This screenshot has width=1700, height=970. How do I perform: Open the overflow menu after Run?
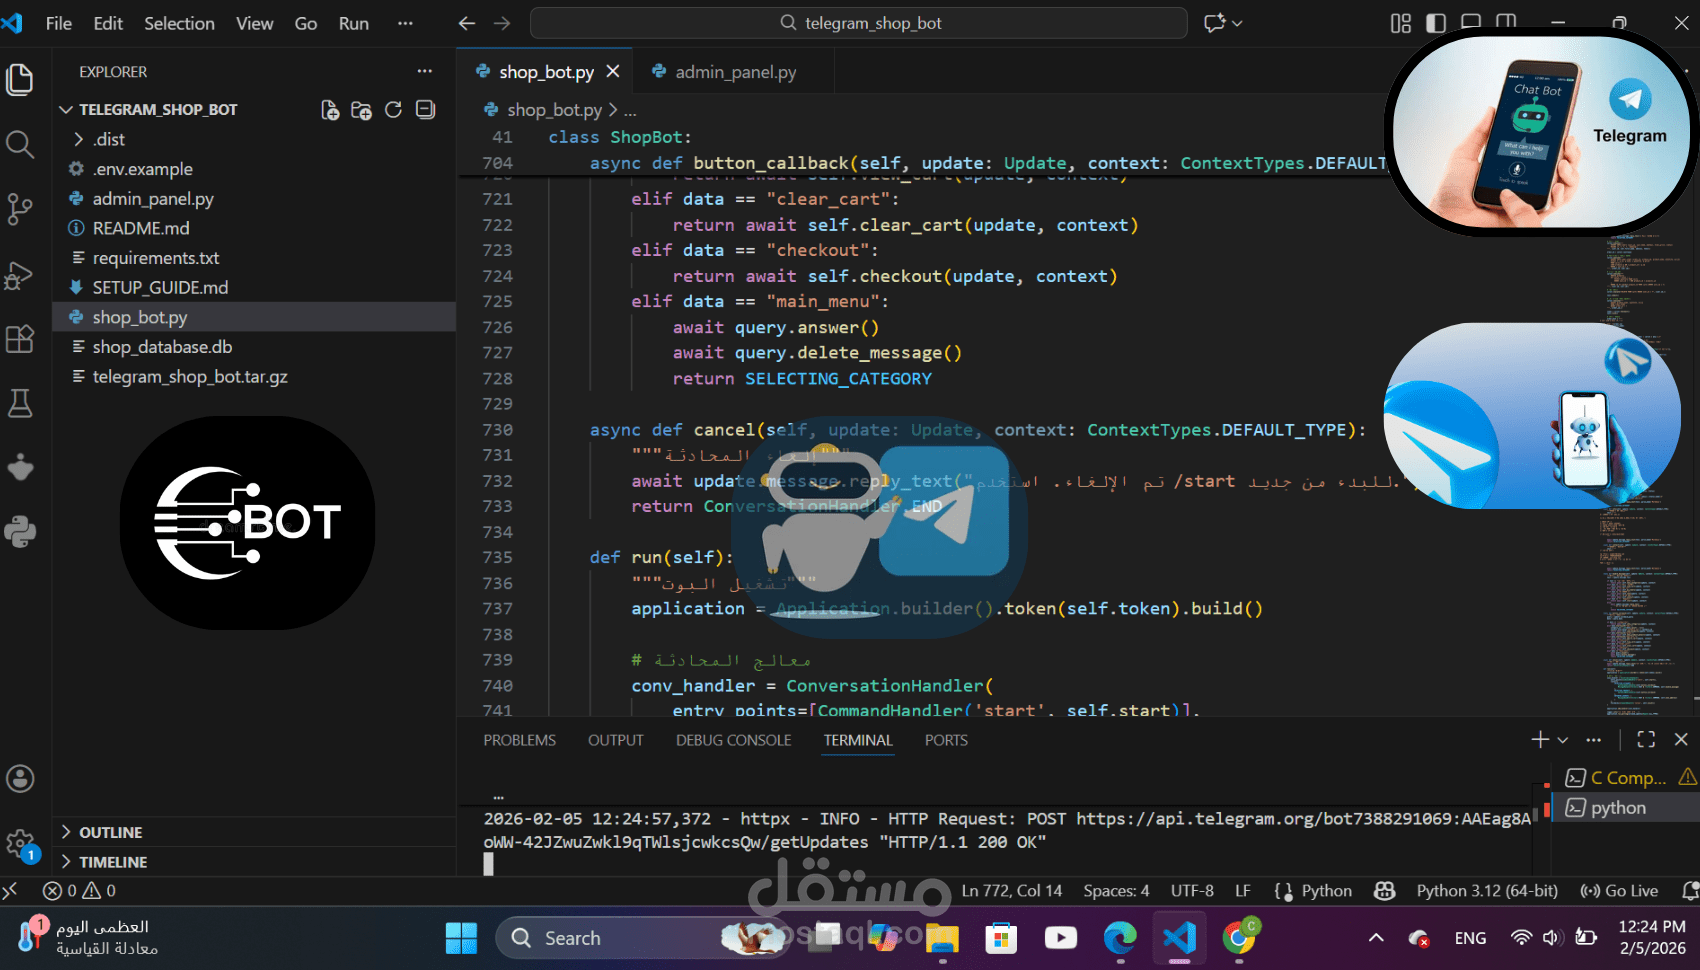405,23
